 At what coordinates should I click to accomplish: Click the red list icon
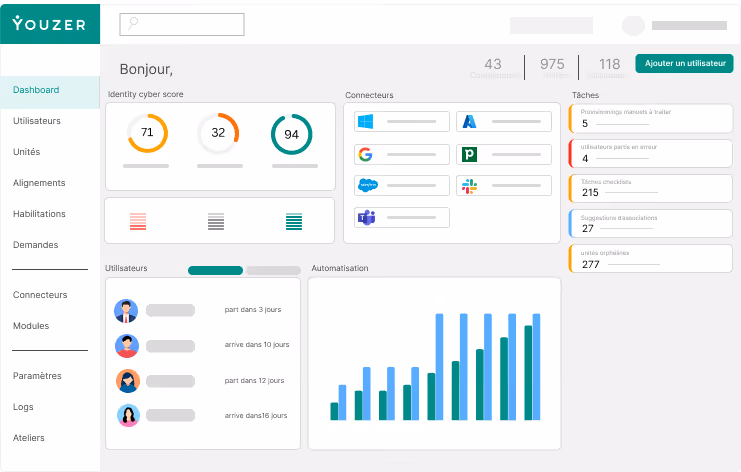138,221
